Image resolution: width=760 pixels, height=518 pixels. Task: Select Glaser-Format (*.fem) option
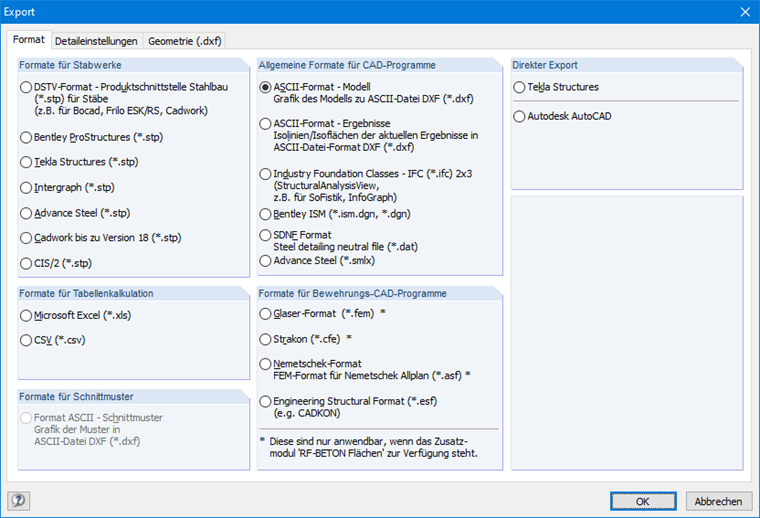click(x=265, y=314)
